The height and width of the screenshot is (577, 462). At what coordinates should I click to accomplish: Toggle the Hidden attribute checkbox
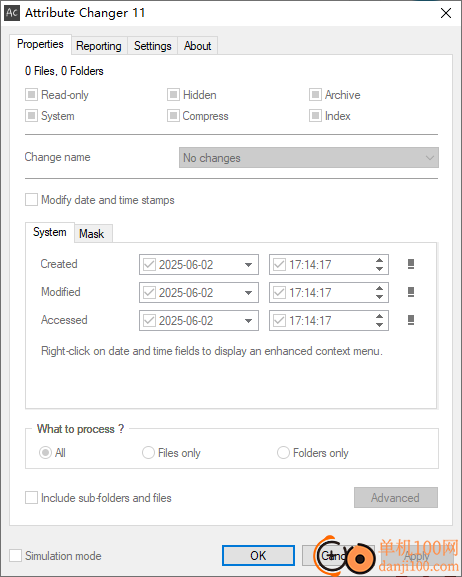(173, 95)
